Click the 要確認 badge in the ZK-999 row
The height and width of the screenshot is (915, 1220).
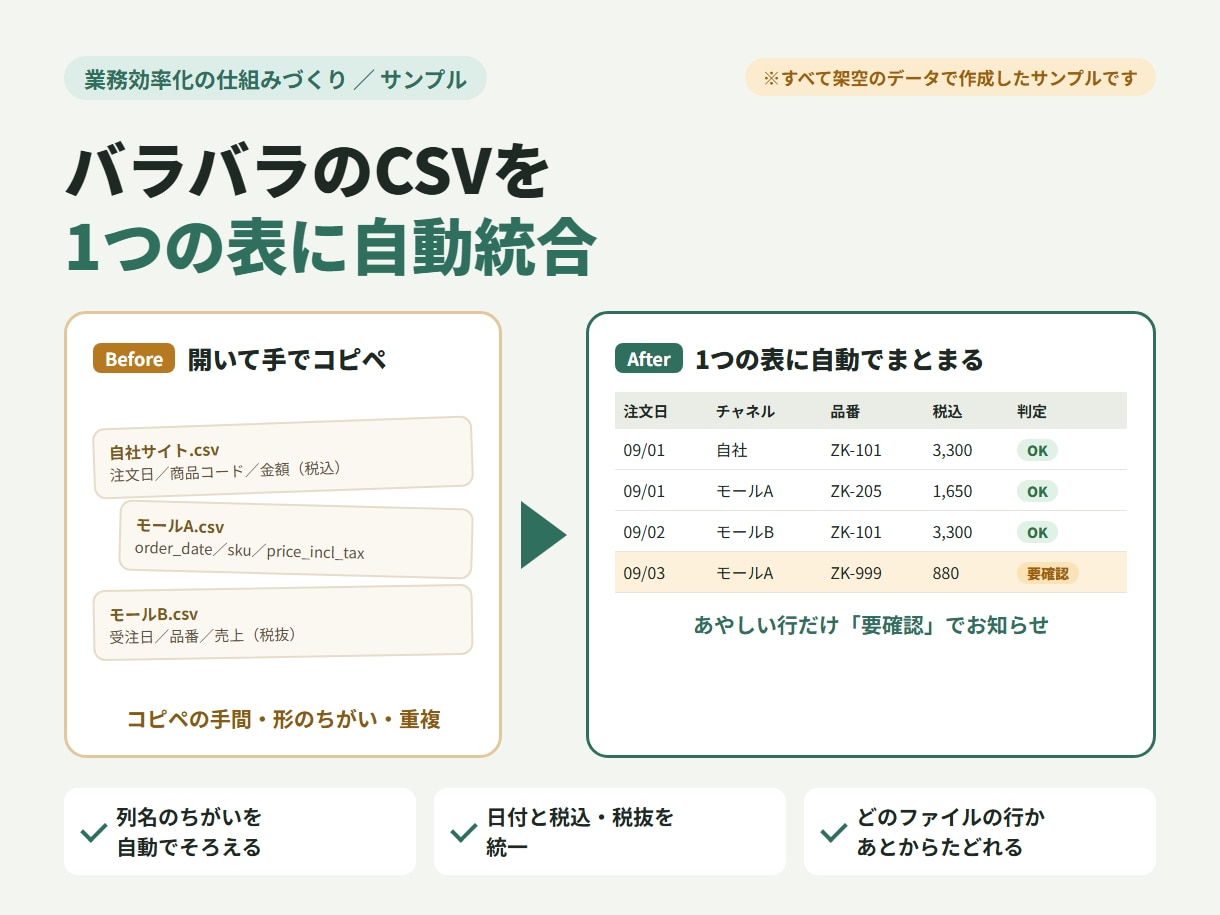(1048, 573)
